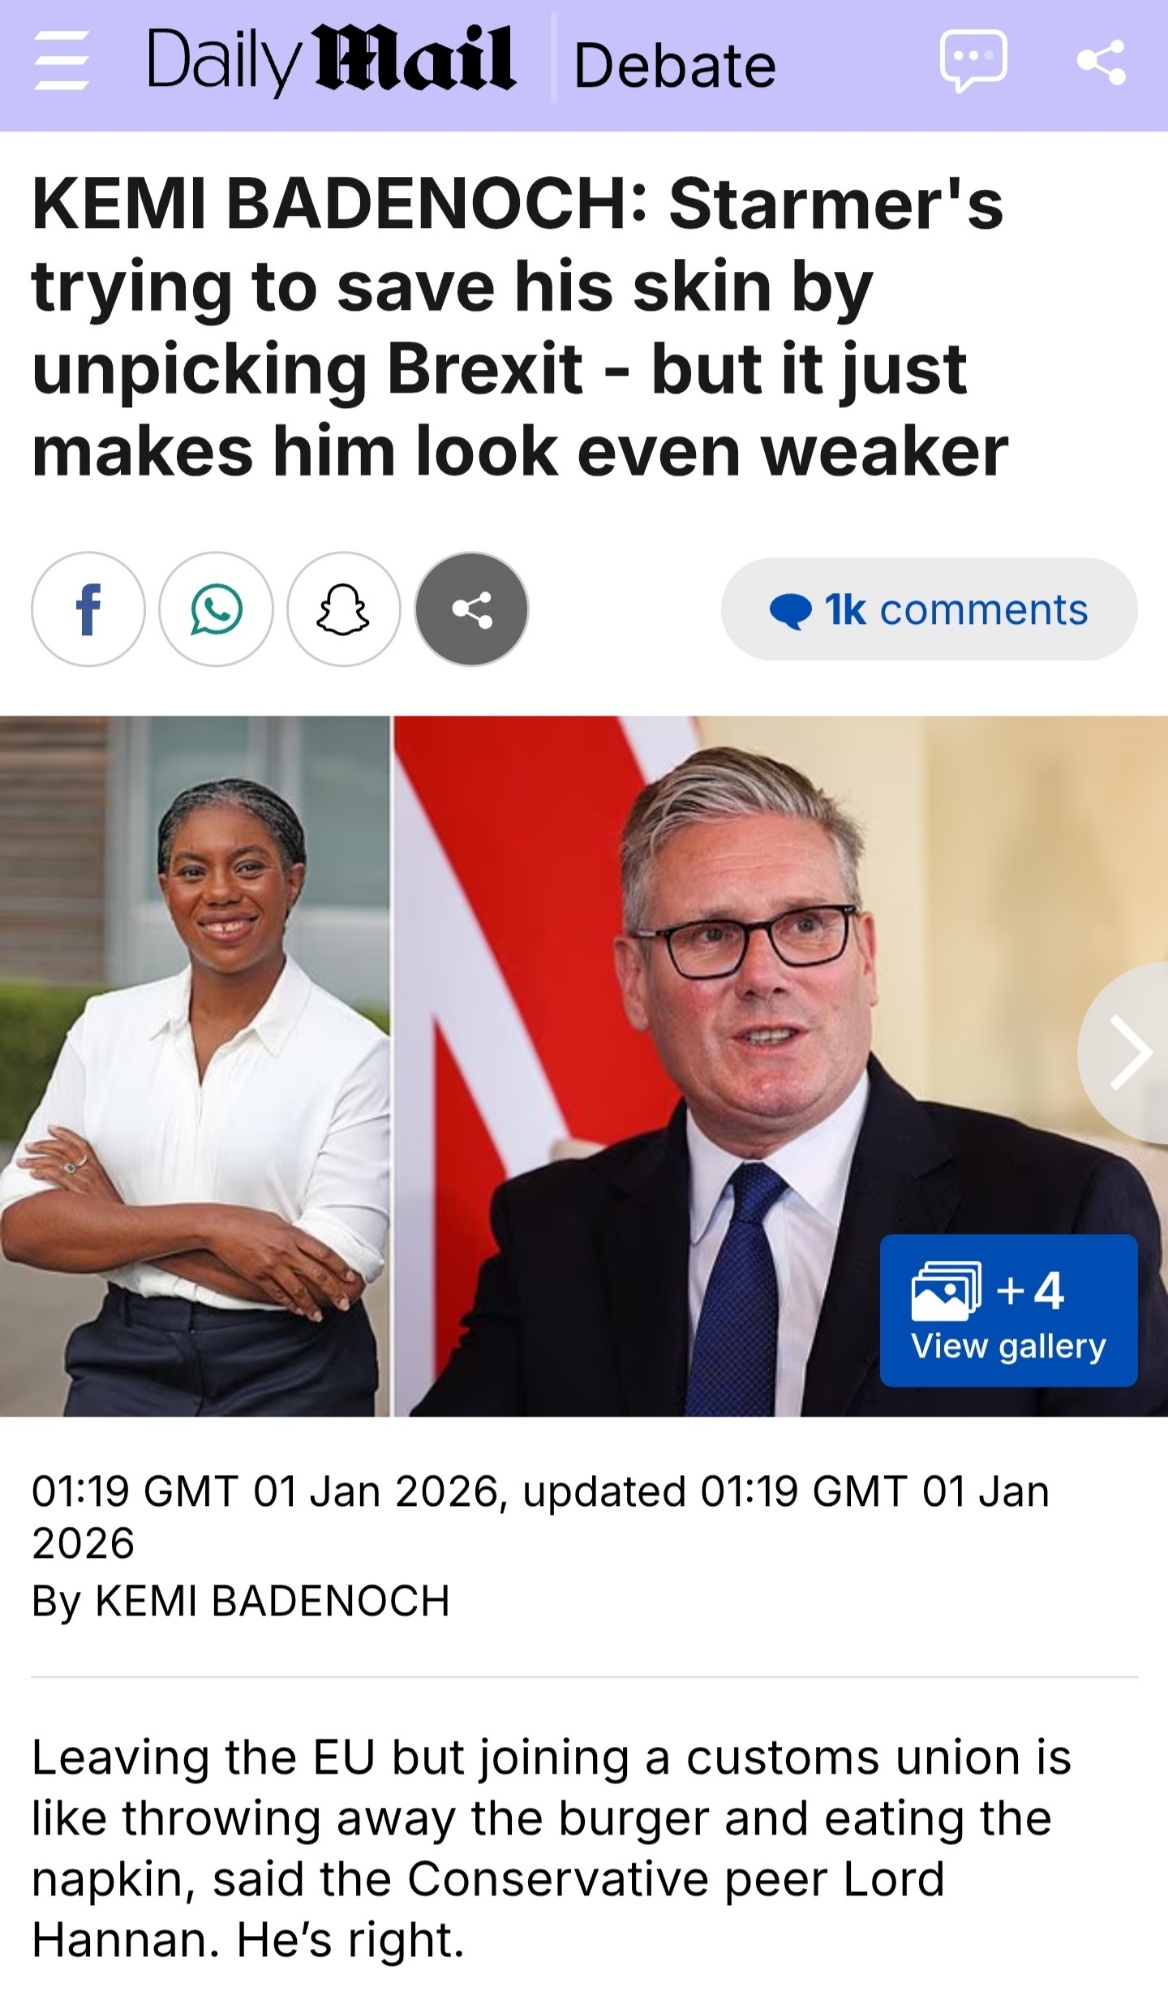
Task: Tap the article headline about unpicking Brexit
Action: [520, 327]
